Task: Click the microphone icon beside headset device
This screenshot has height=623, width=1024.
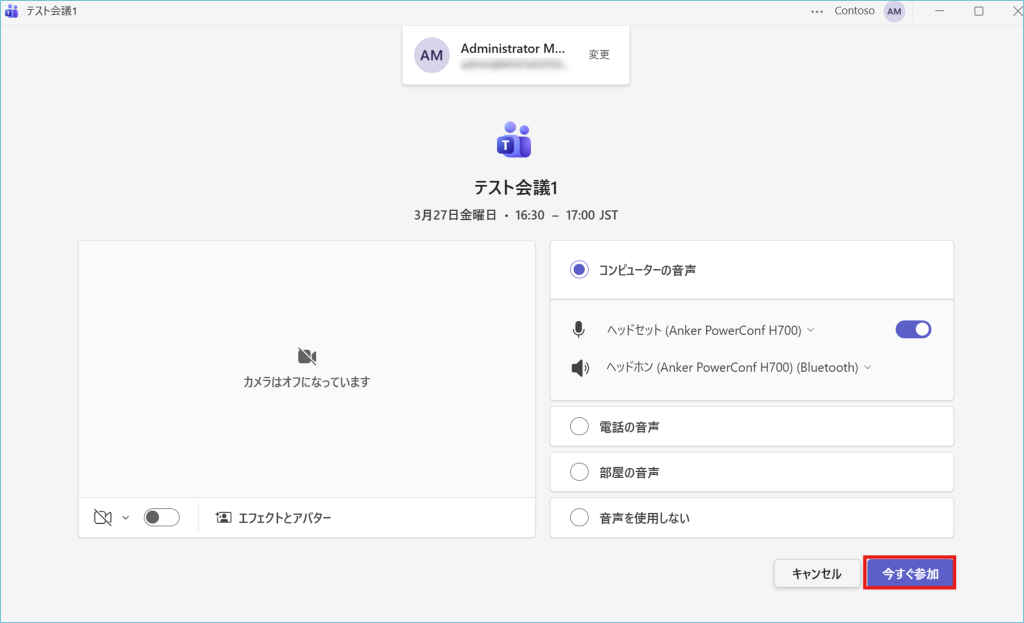Action: [x=579, y=330]
